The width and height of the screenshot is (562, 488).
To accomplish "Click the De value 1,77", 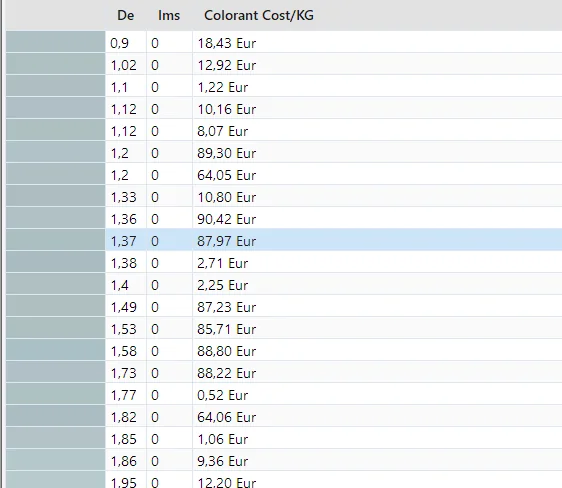I will (x=124, y=395).
